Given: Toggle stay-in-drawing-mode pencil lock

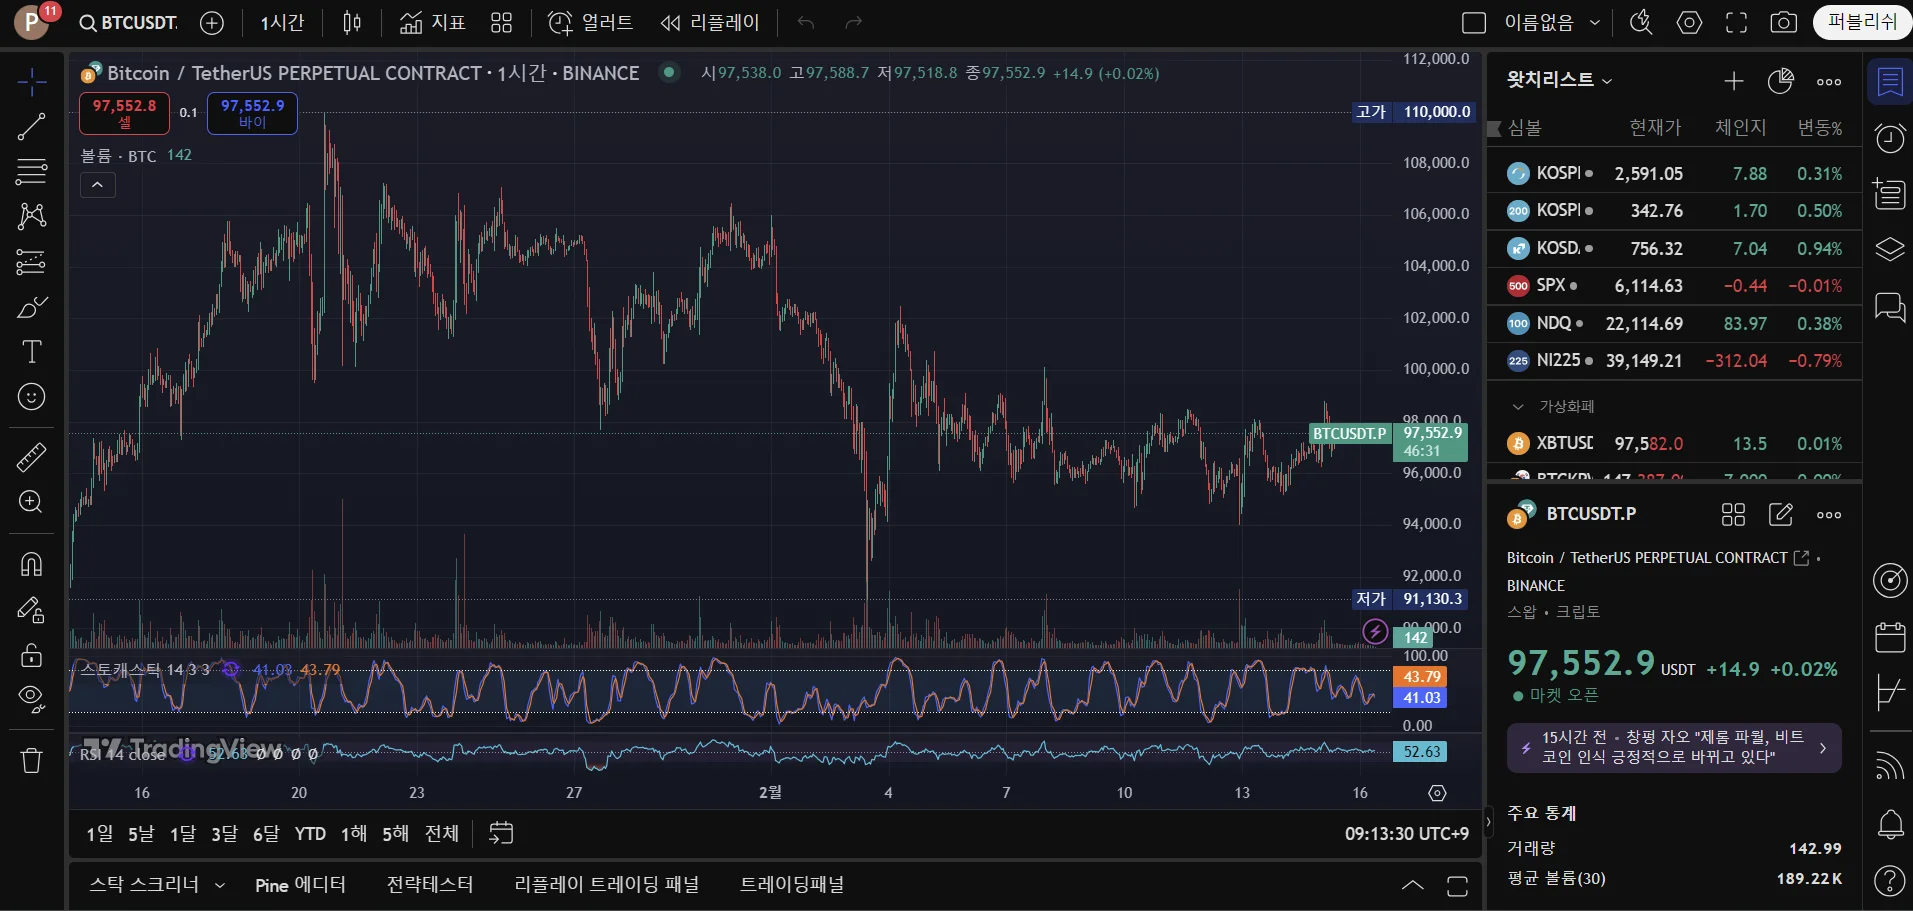Looking at the screenshot, I should point(32,610).
